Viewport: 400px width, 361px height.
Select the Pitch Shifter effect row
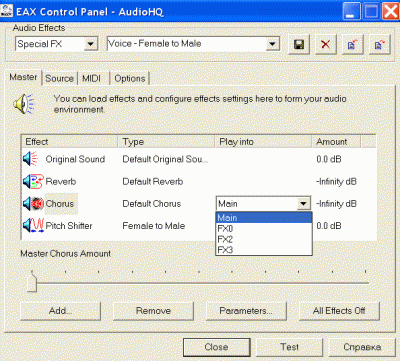pos(199,226)
